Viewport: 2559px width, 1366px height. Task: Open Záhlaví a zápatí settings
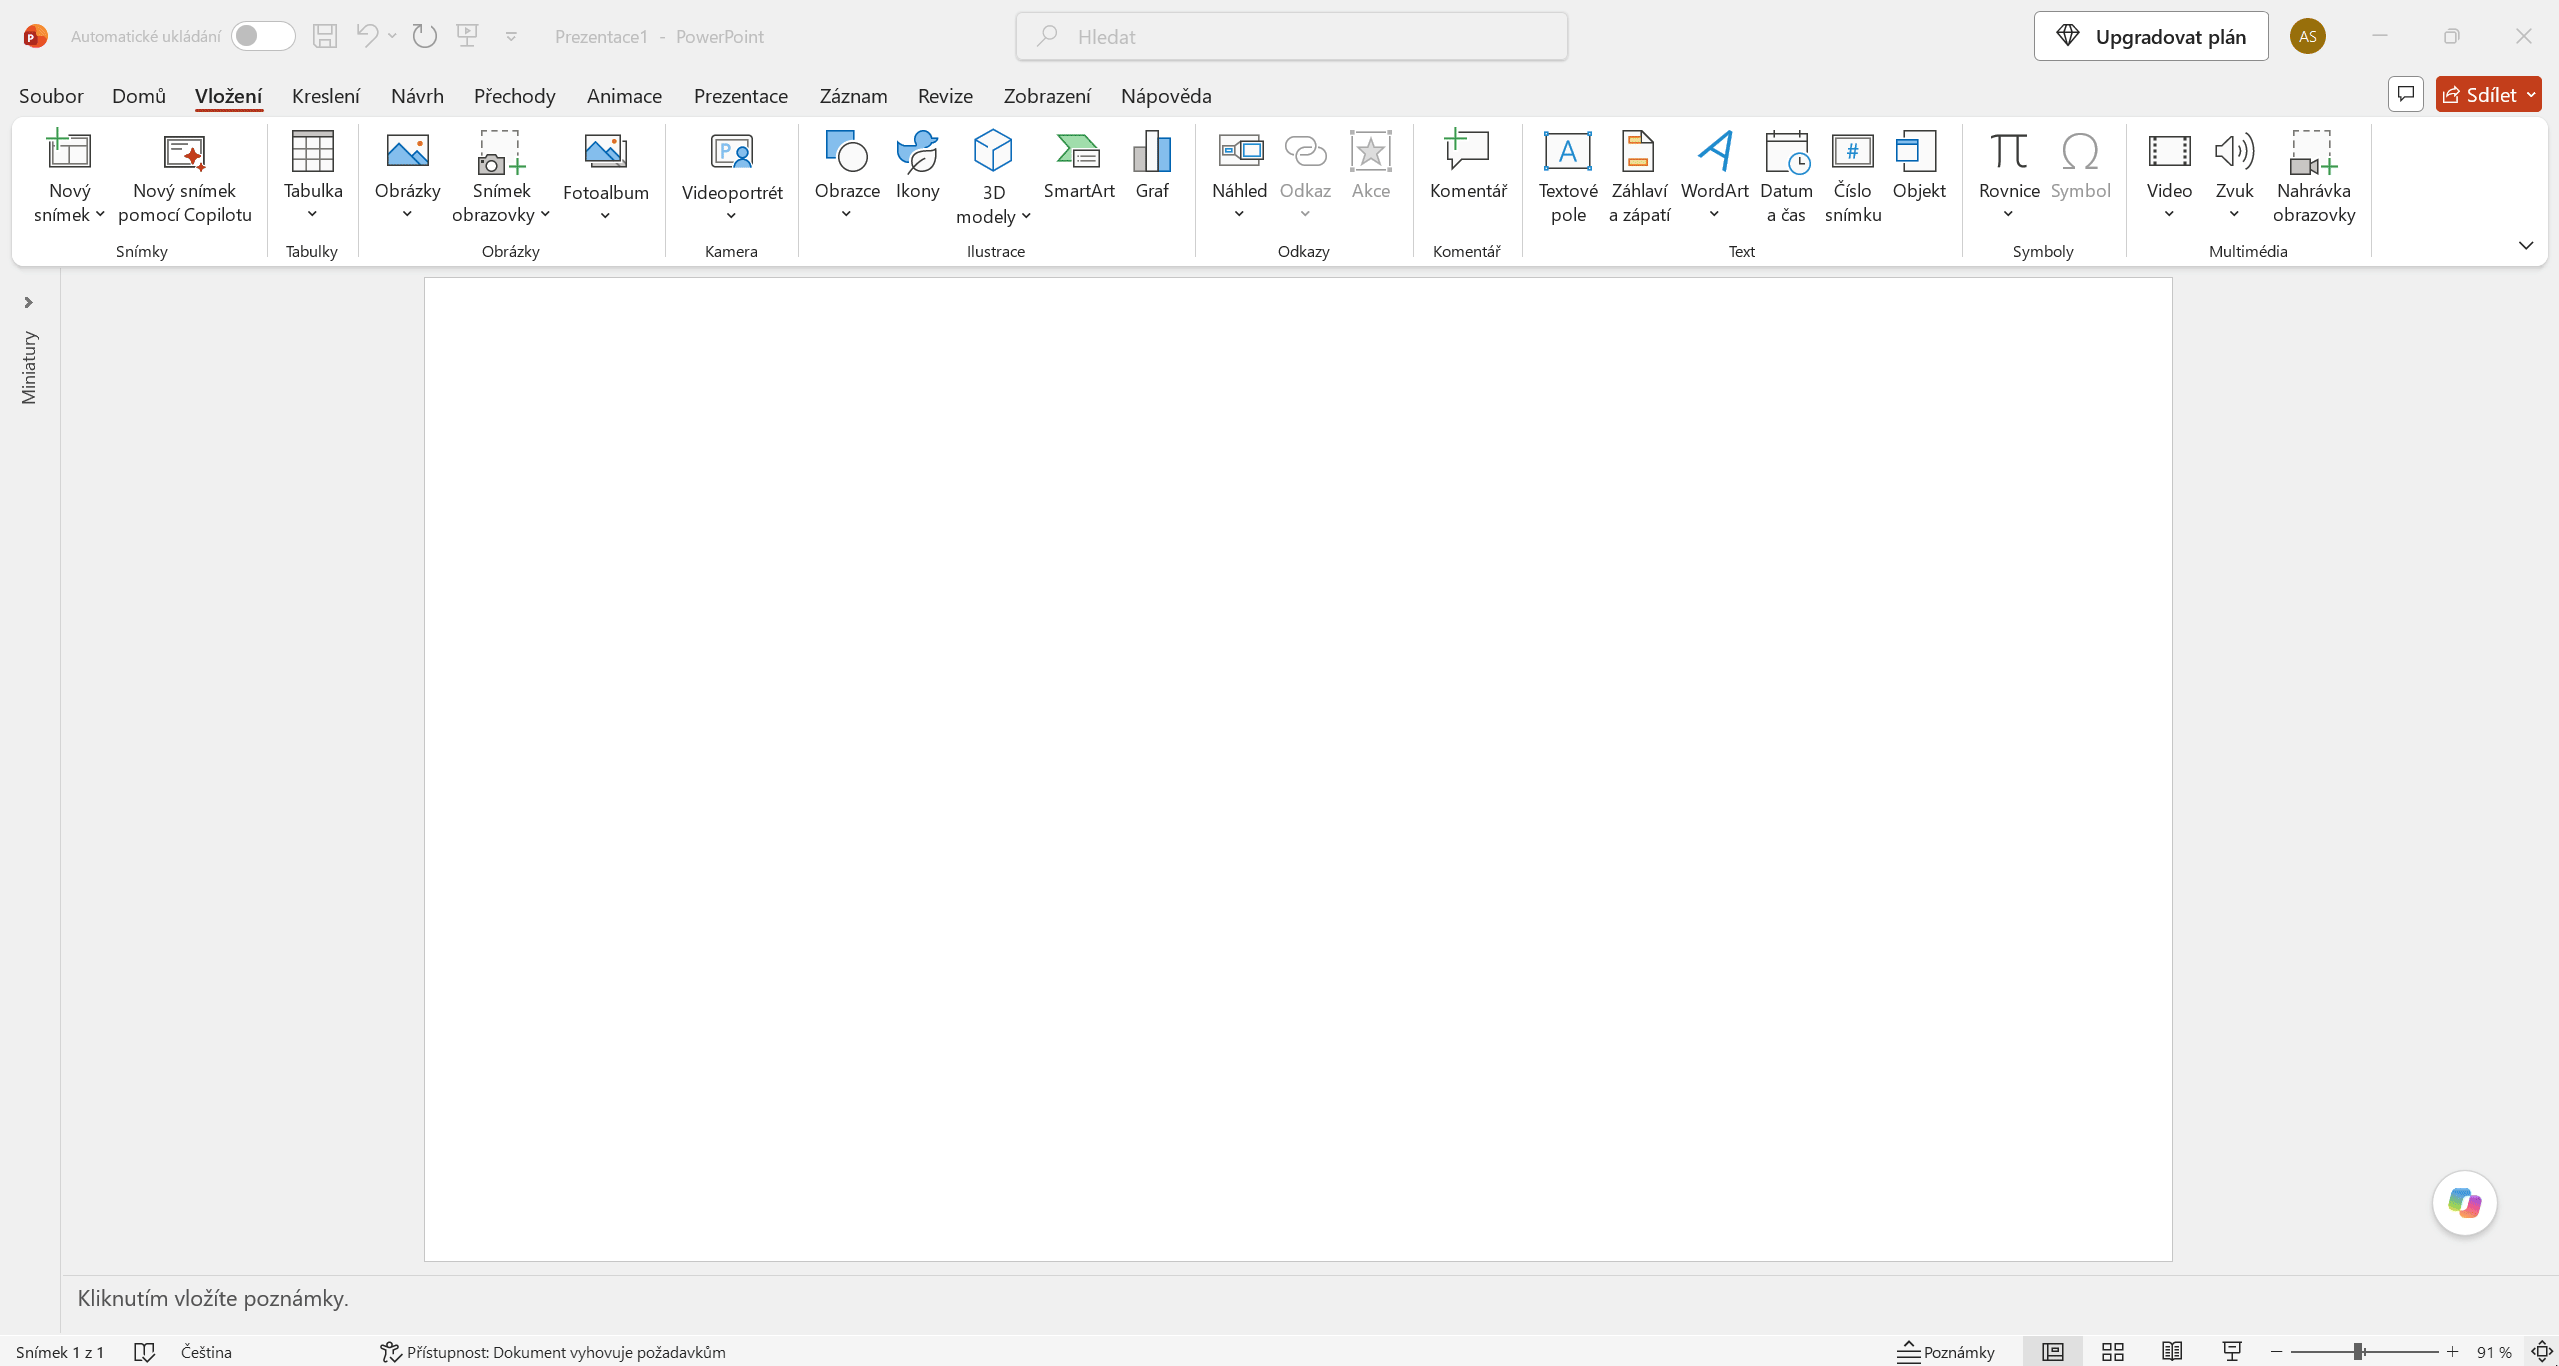(1639, 178)
